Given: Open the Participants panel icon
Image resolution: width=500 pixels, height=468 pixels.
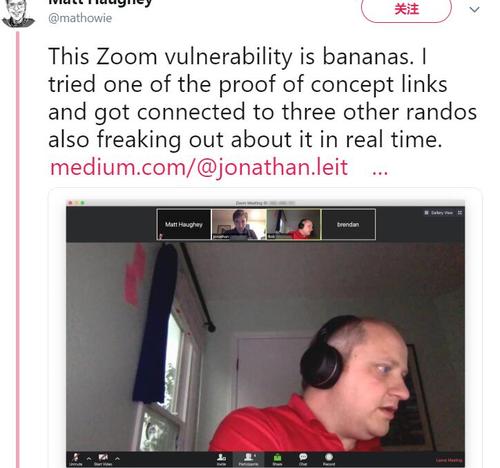Looking at the screenshot, I should [x=248, y=457].
